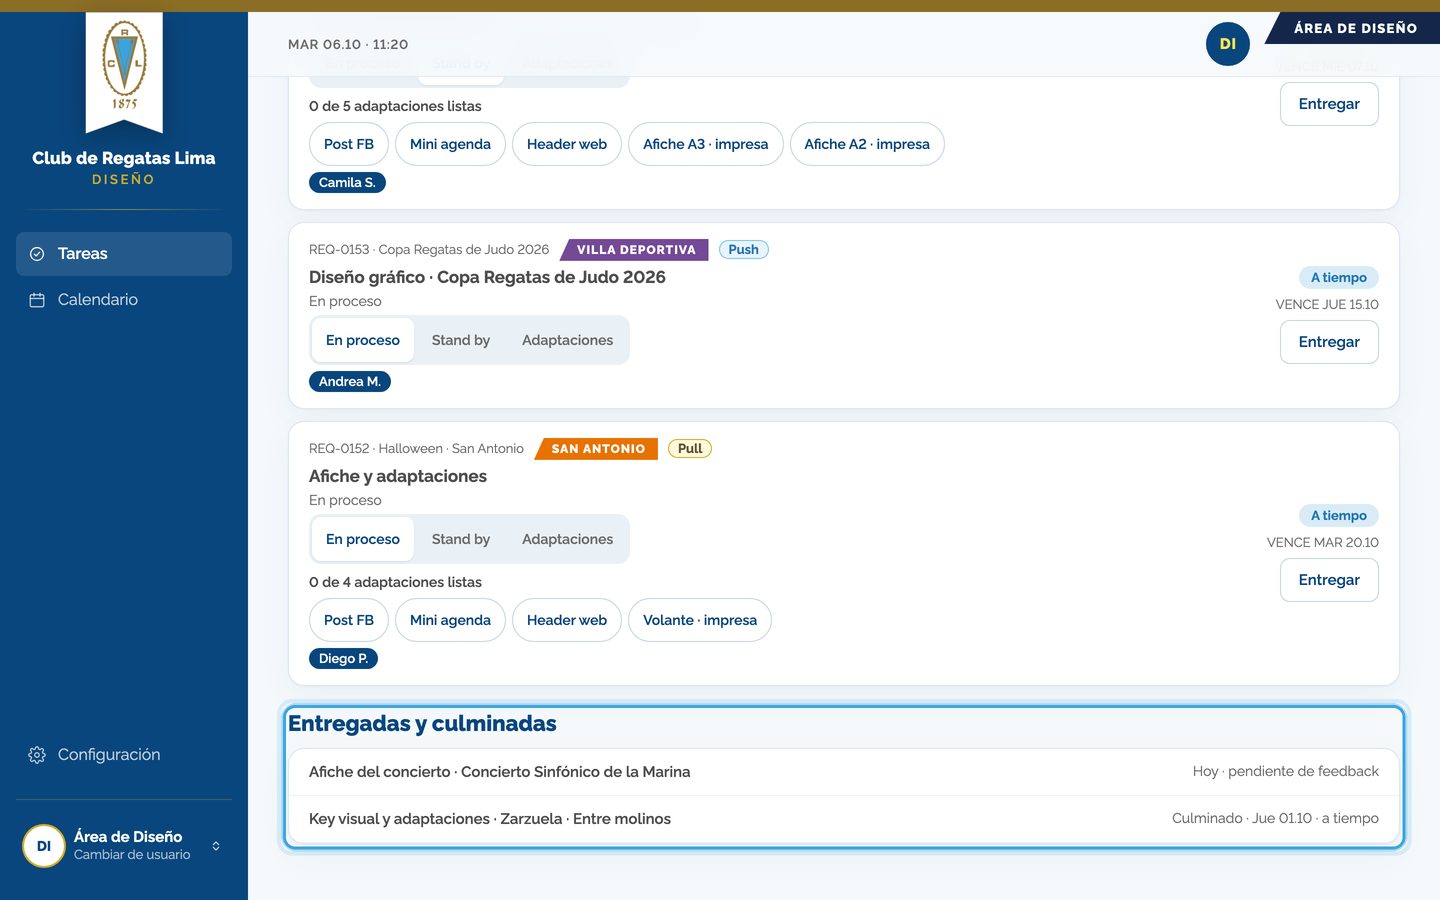The height and width of the screenshot is (900, 1440).
Task: Click the Configuración gear icon
Action: tap(37, 755)
